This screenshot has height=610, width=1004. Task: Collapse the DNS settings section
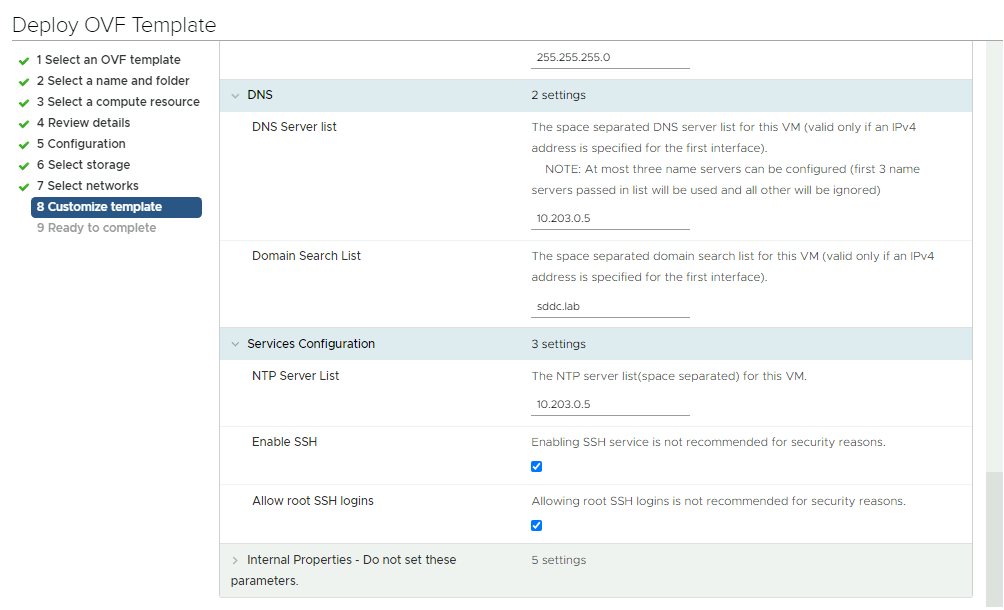[x=236, y=96]
